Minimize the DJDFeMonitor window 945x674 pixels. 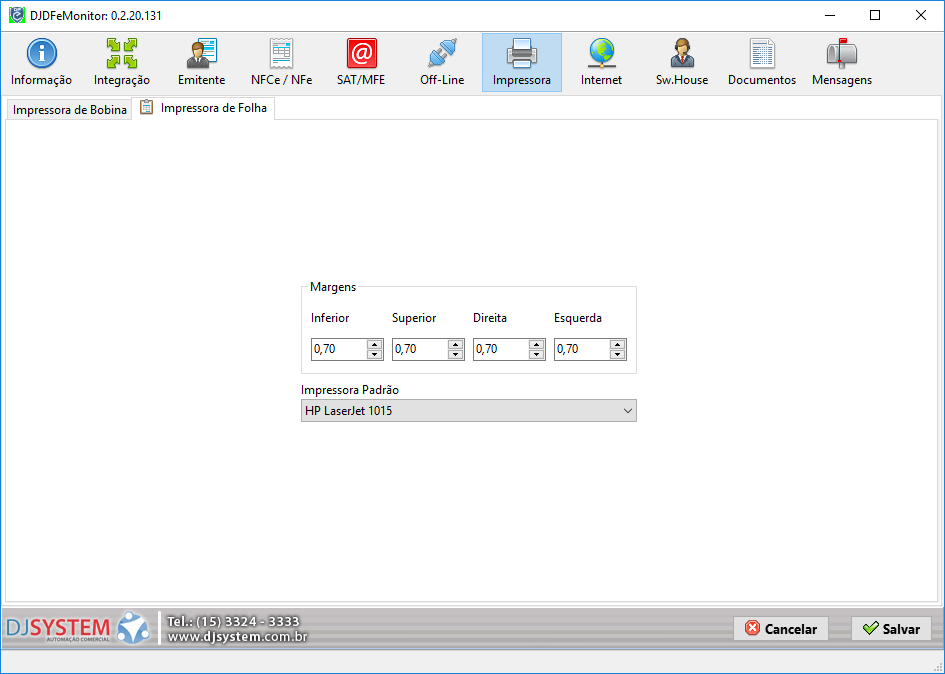click(x=830, y=15)
